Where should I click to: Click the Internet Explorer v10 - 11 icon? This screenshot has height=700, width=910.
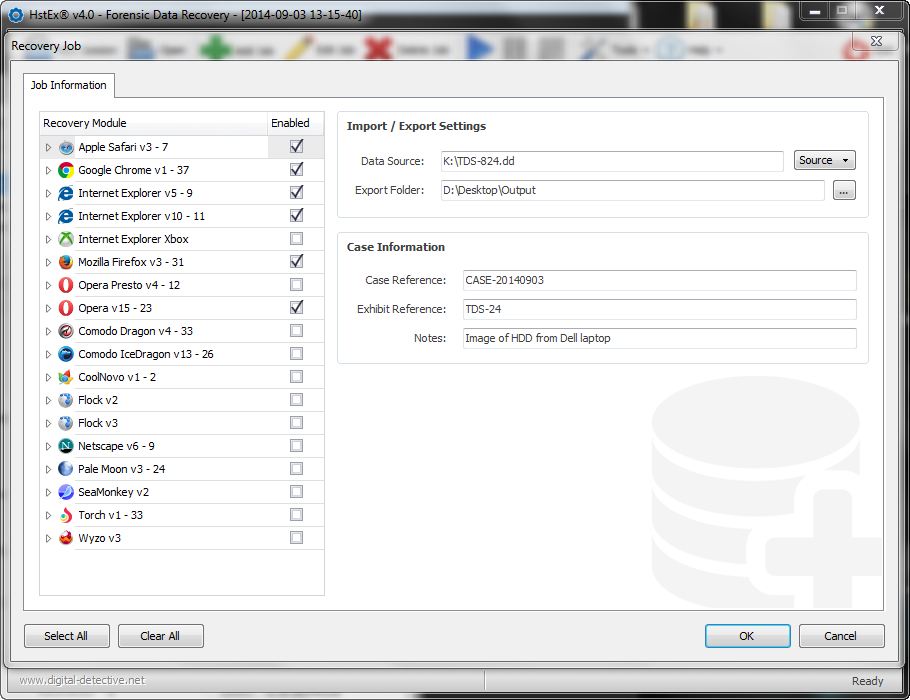tap(66, 217)
